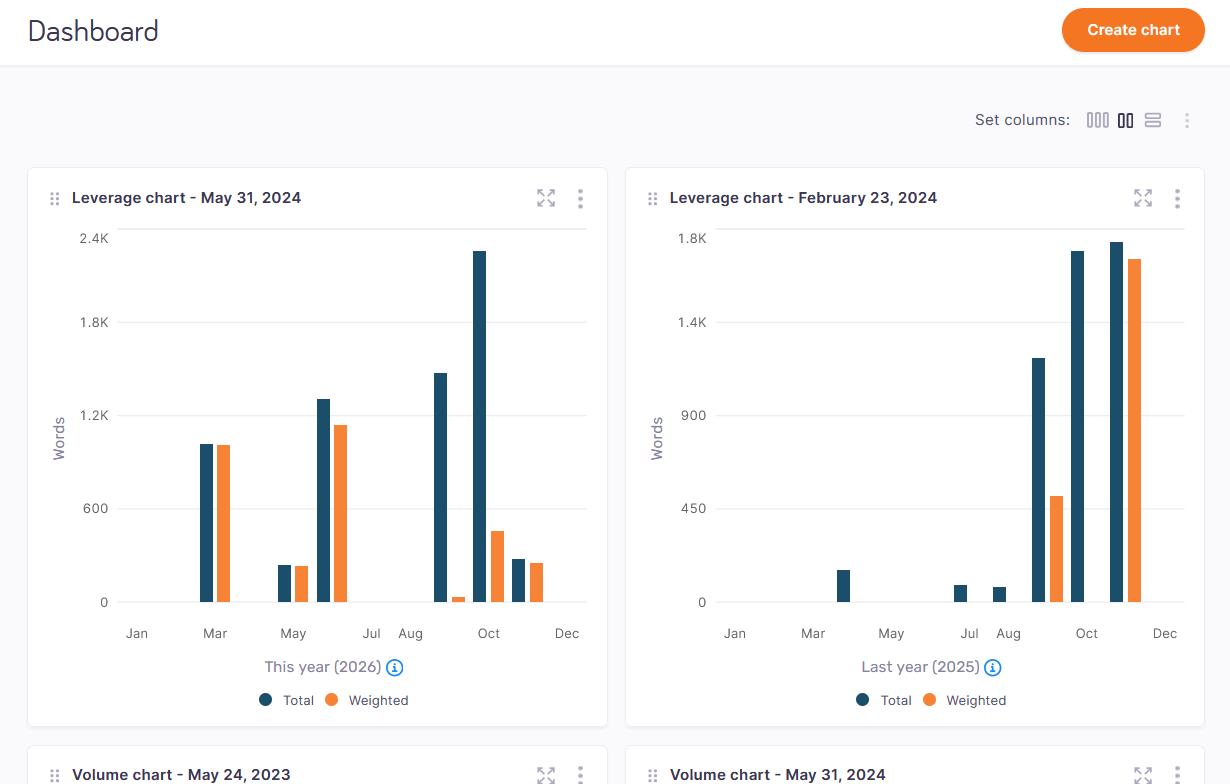This screenshot has width=1230, height=784.
Task: Set dashboard layout to single column rows
Action: (1153, 120)
